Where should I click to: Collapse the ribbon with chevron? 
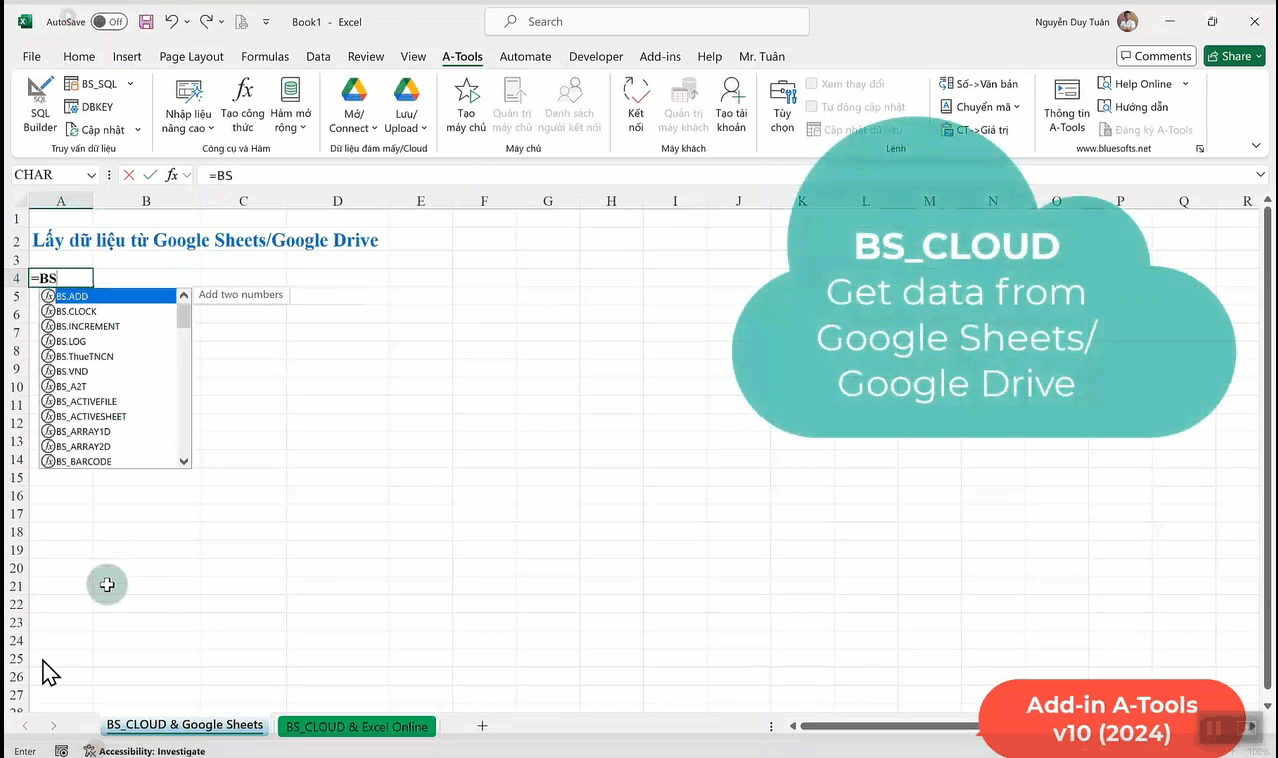[x=1257, y=146]
